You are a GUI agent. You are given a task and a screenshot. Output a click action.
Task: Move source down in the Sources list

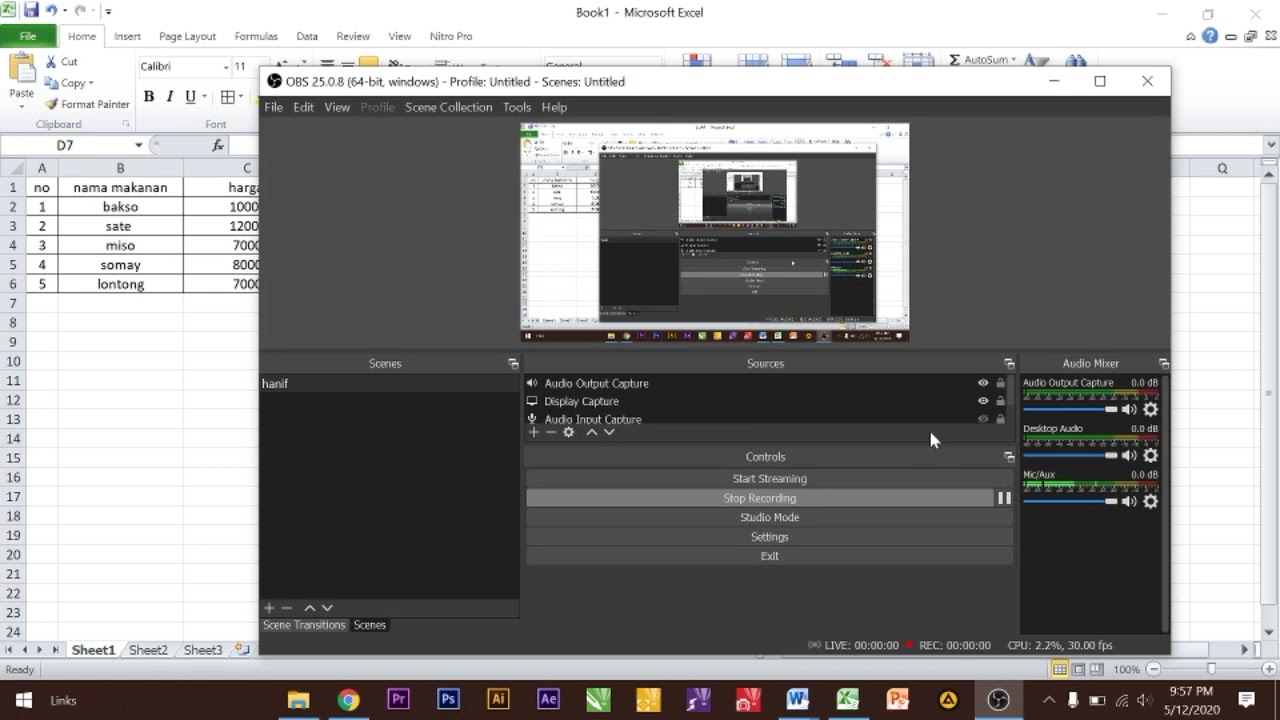point(609,432)
